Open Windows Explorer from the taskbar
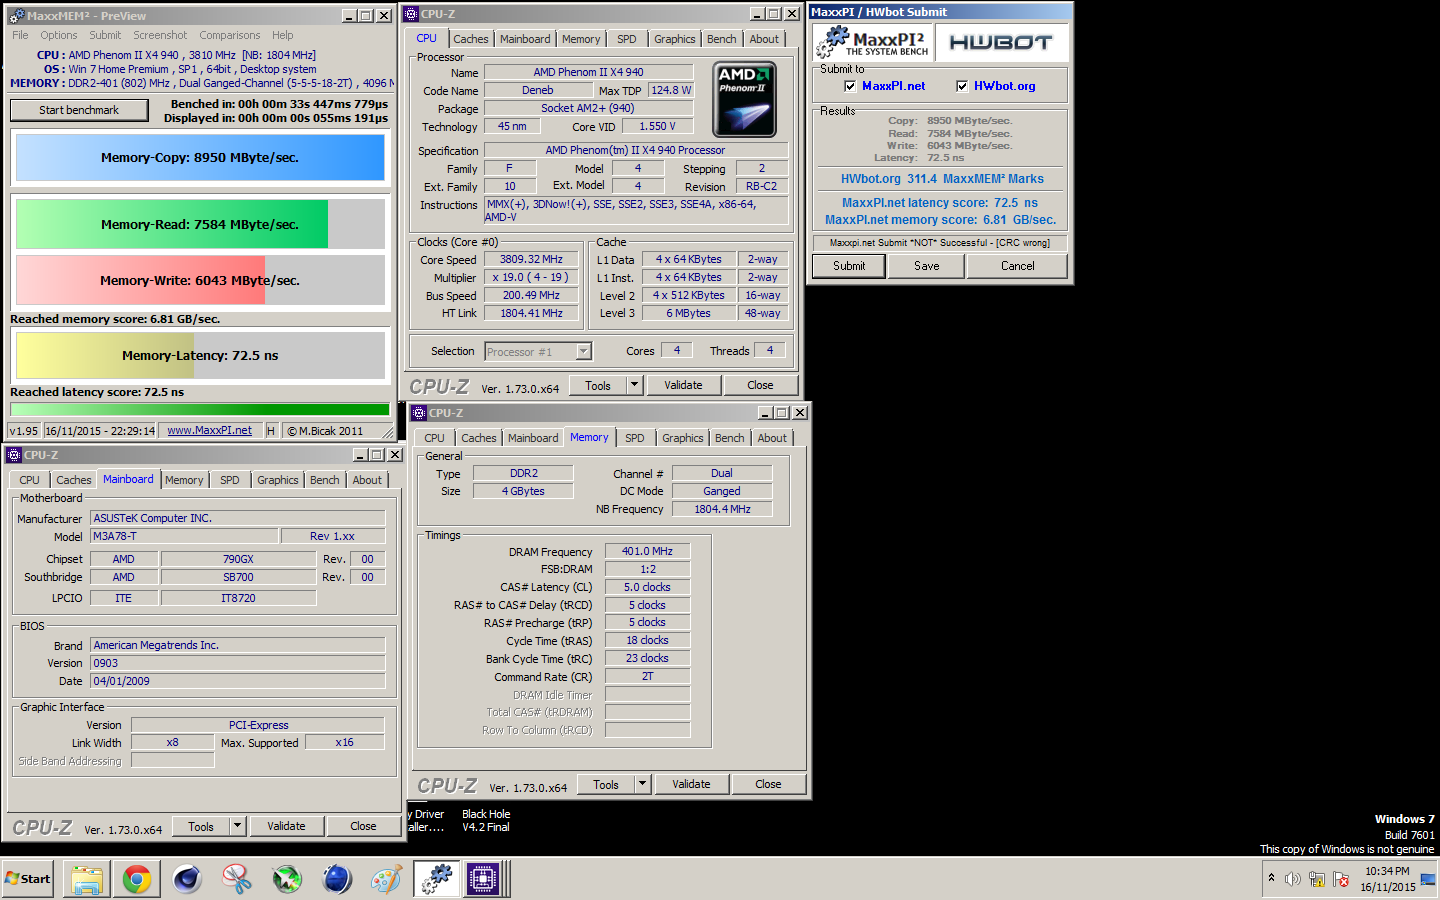The image size is (1440, 900). [87, 879]
